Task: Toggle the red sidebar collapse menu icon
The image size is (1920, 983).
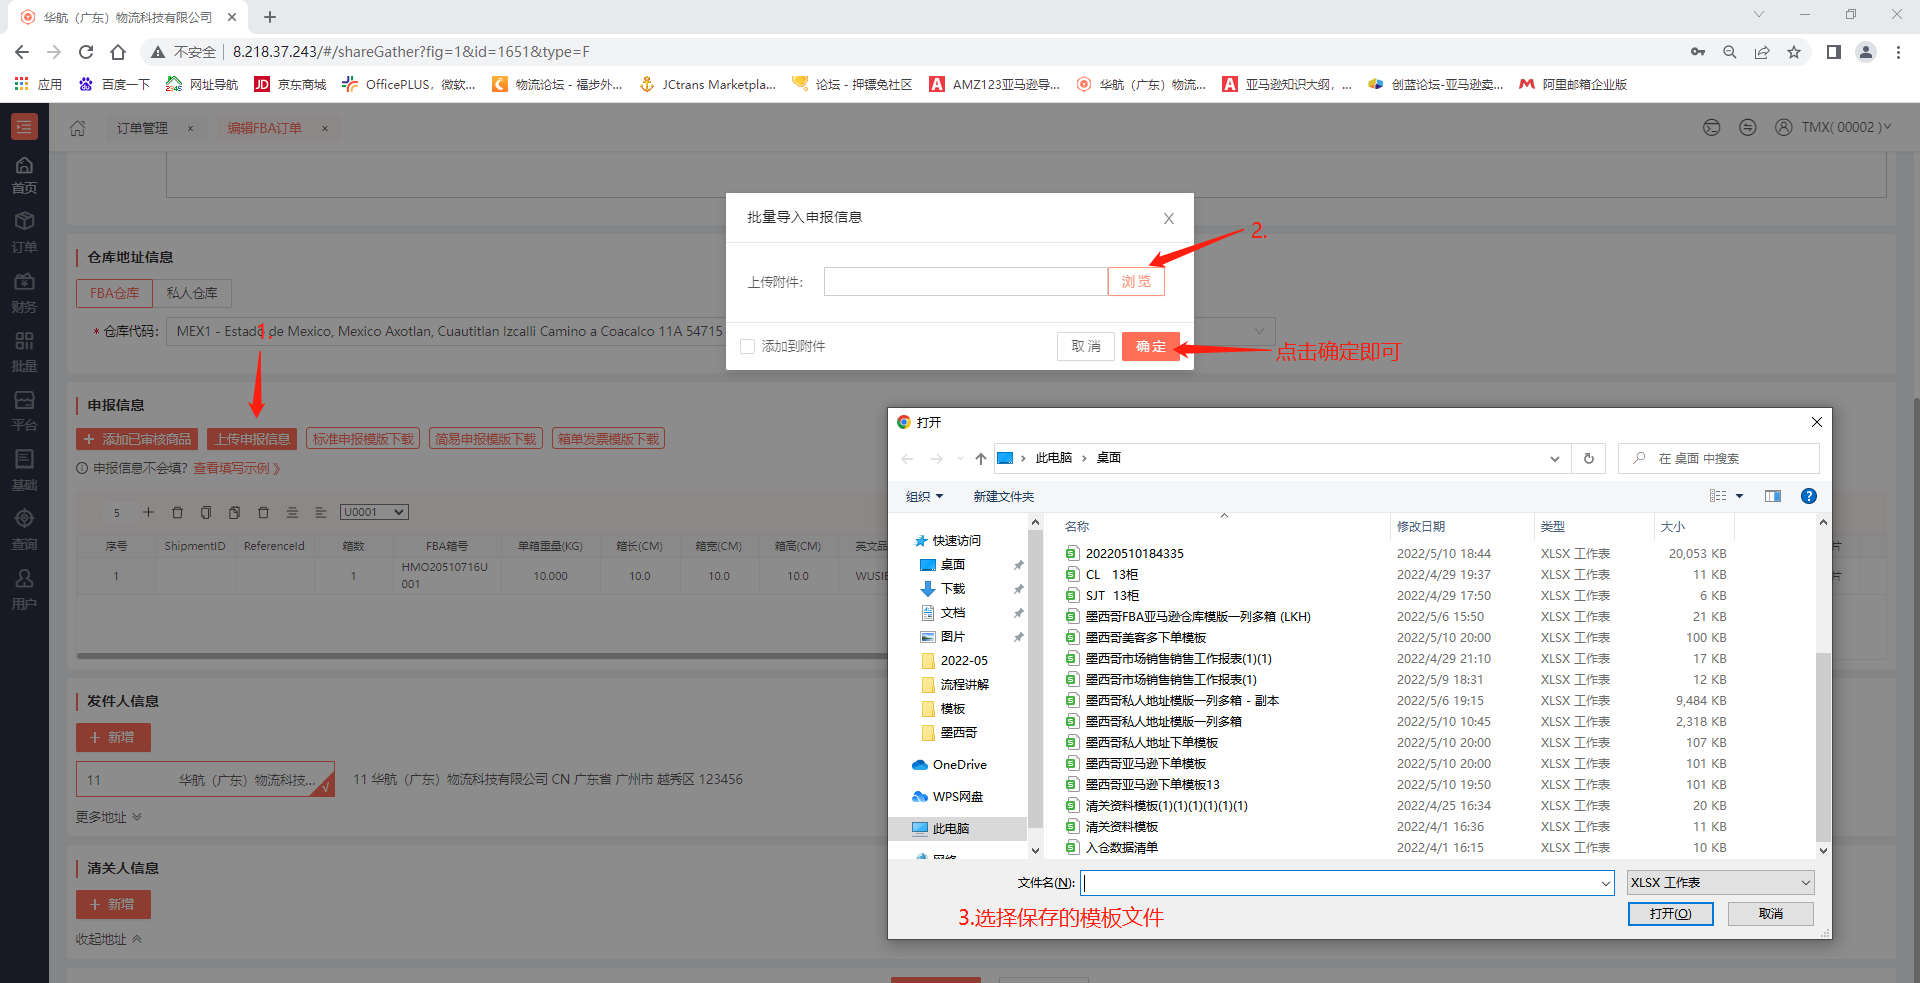Action: click(x=24, y=127)
